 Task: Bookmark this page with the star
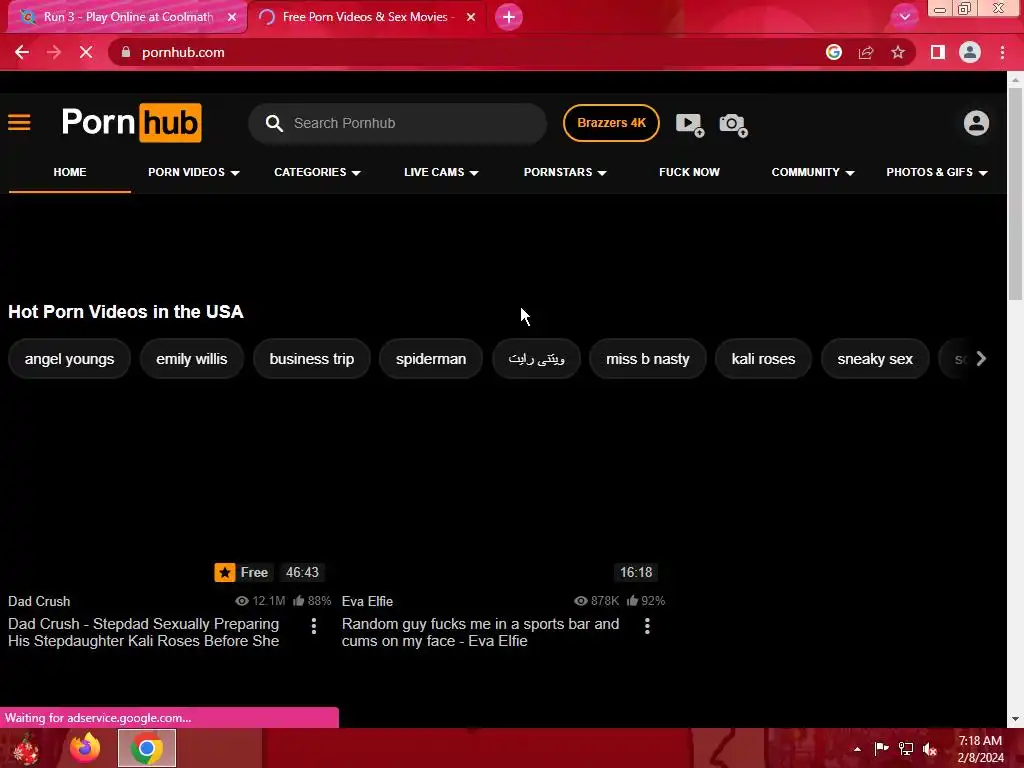click(898, 52)
